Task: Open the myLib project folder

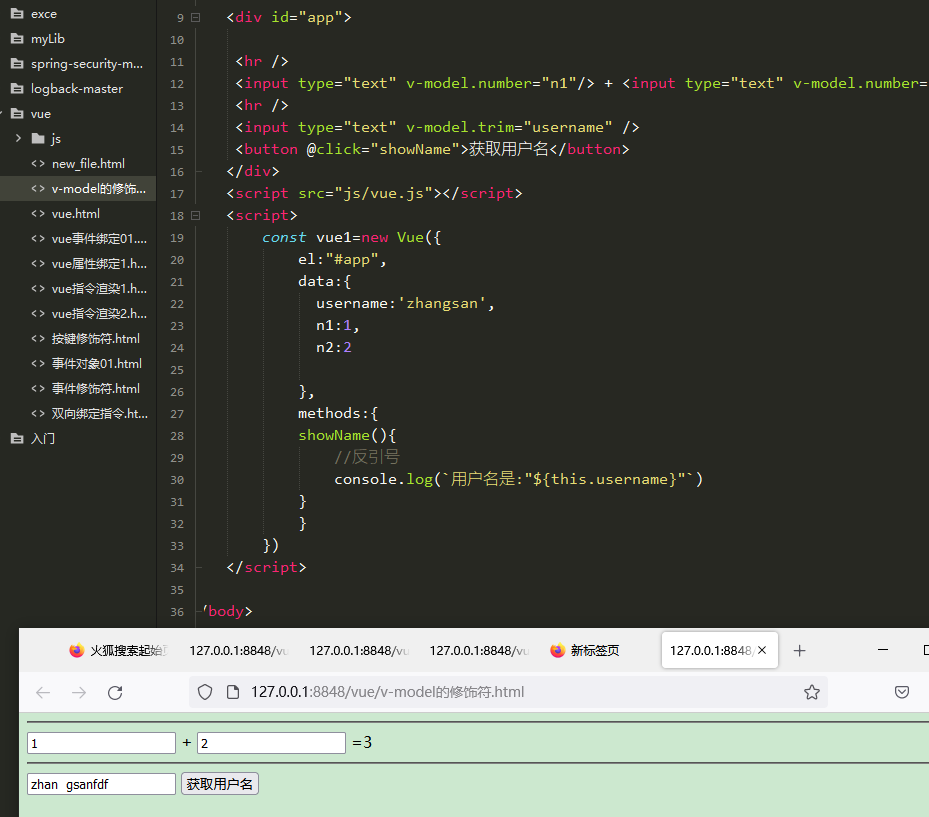Action: [x=47, y=39]
